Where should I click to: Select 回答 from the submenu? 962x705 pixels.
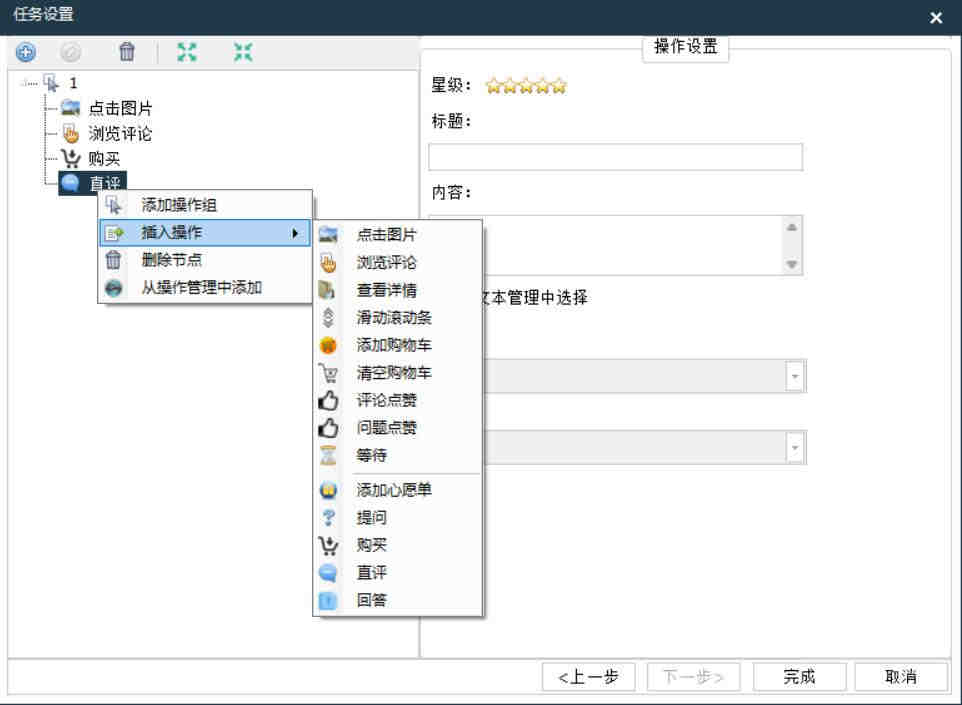tap(398, 600)
